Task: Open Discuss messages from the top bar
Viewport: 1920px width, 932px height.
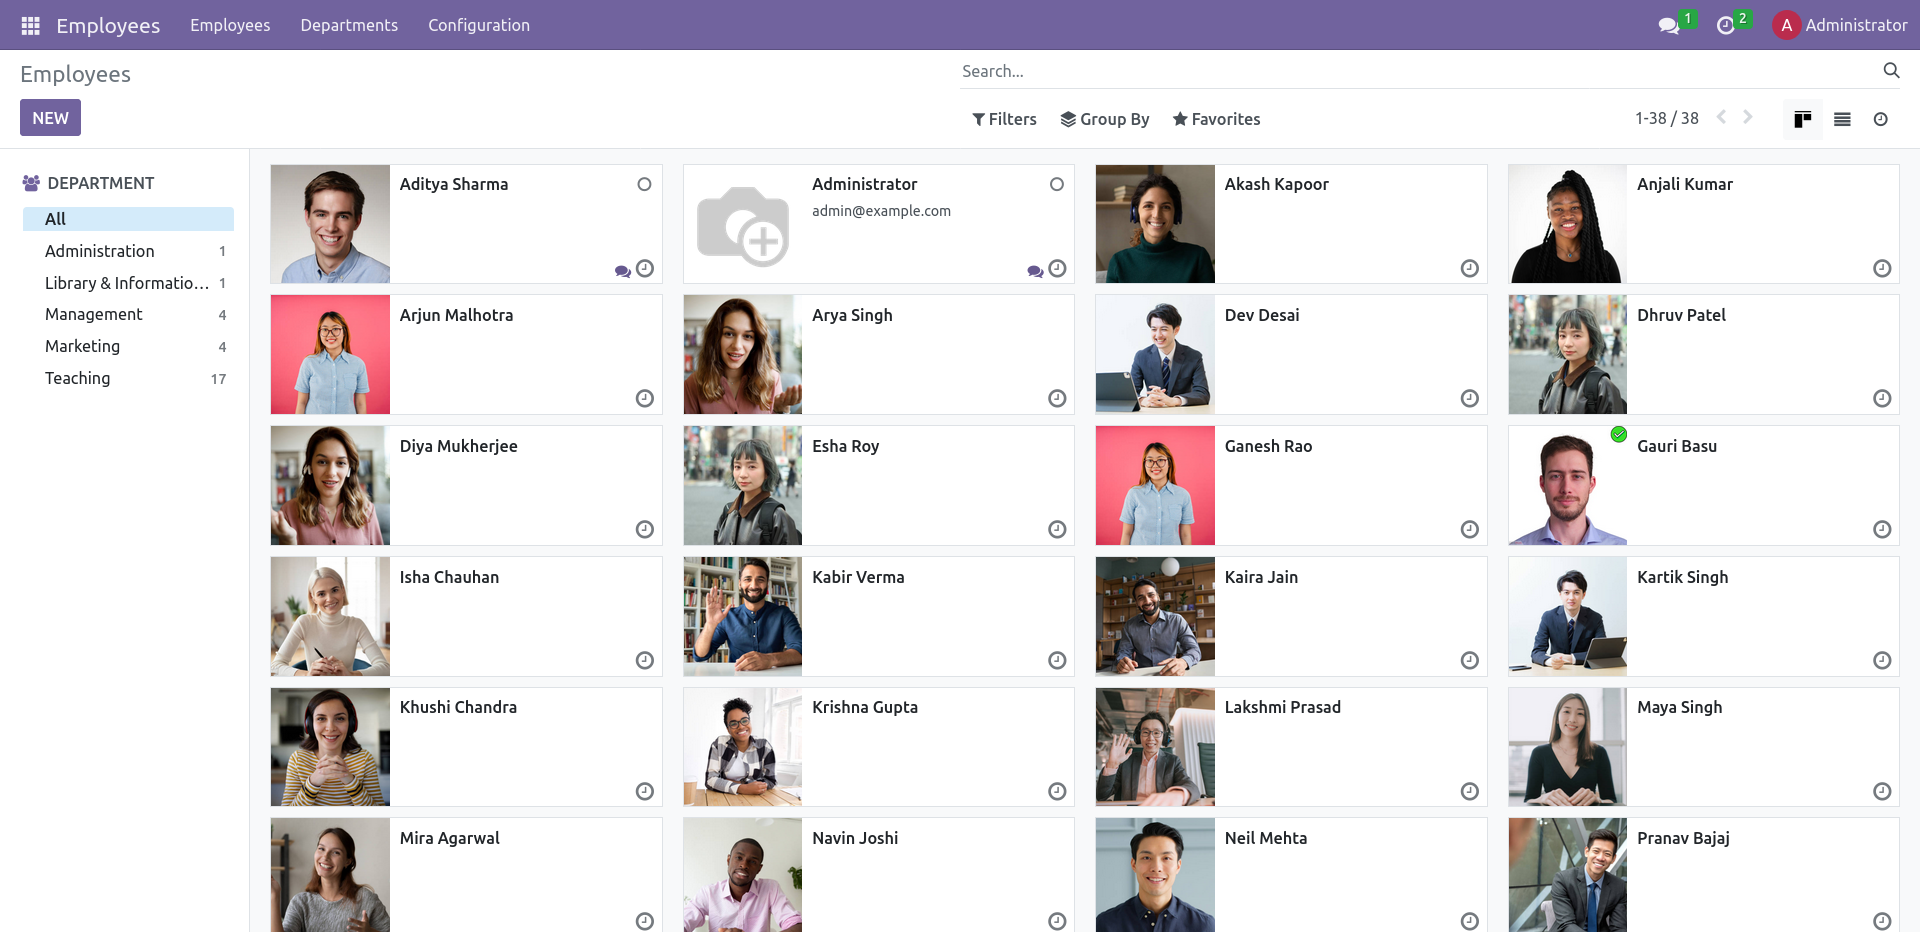Action: click(1668, 25)
